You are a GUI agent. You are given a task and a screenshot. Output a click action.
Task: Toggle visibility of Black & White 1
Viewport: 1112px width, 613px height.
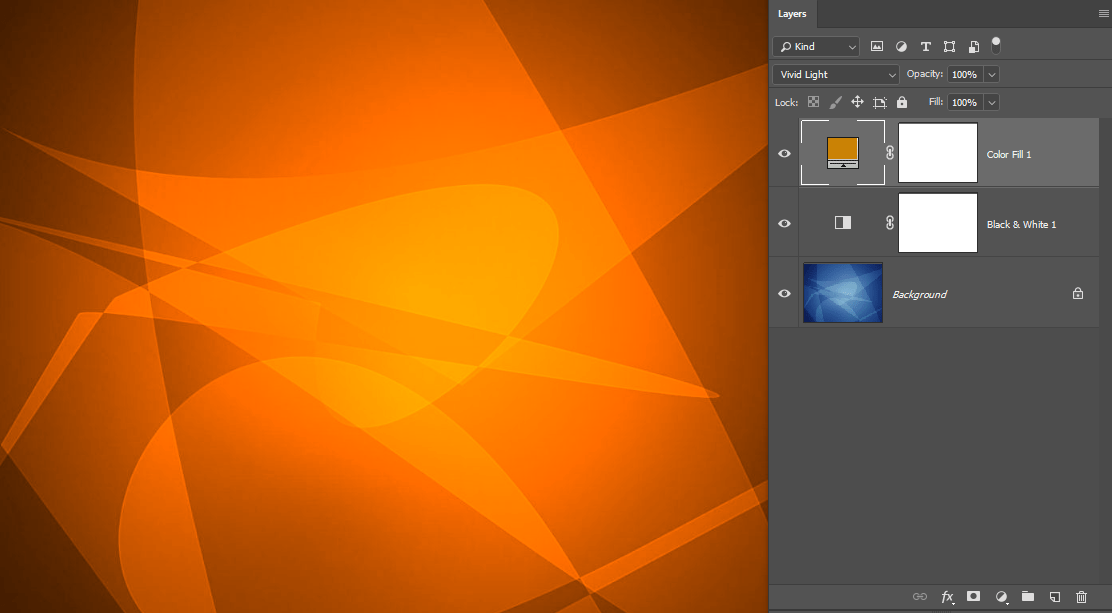tap(784, 223)
